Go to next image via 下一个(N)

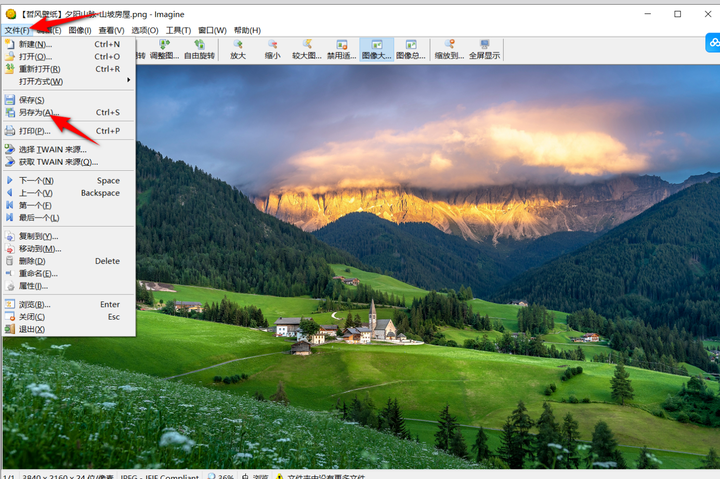69,180
